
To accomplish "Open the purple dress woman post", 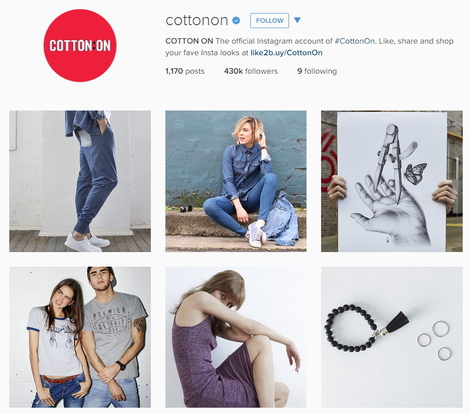I will click(236, 337).
